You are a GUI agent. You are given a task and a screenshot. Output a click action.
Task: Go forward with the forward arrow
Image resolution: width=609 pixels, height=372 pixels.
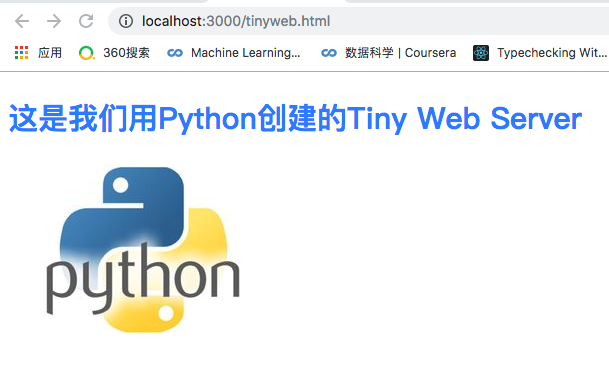54,21
